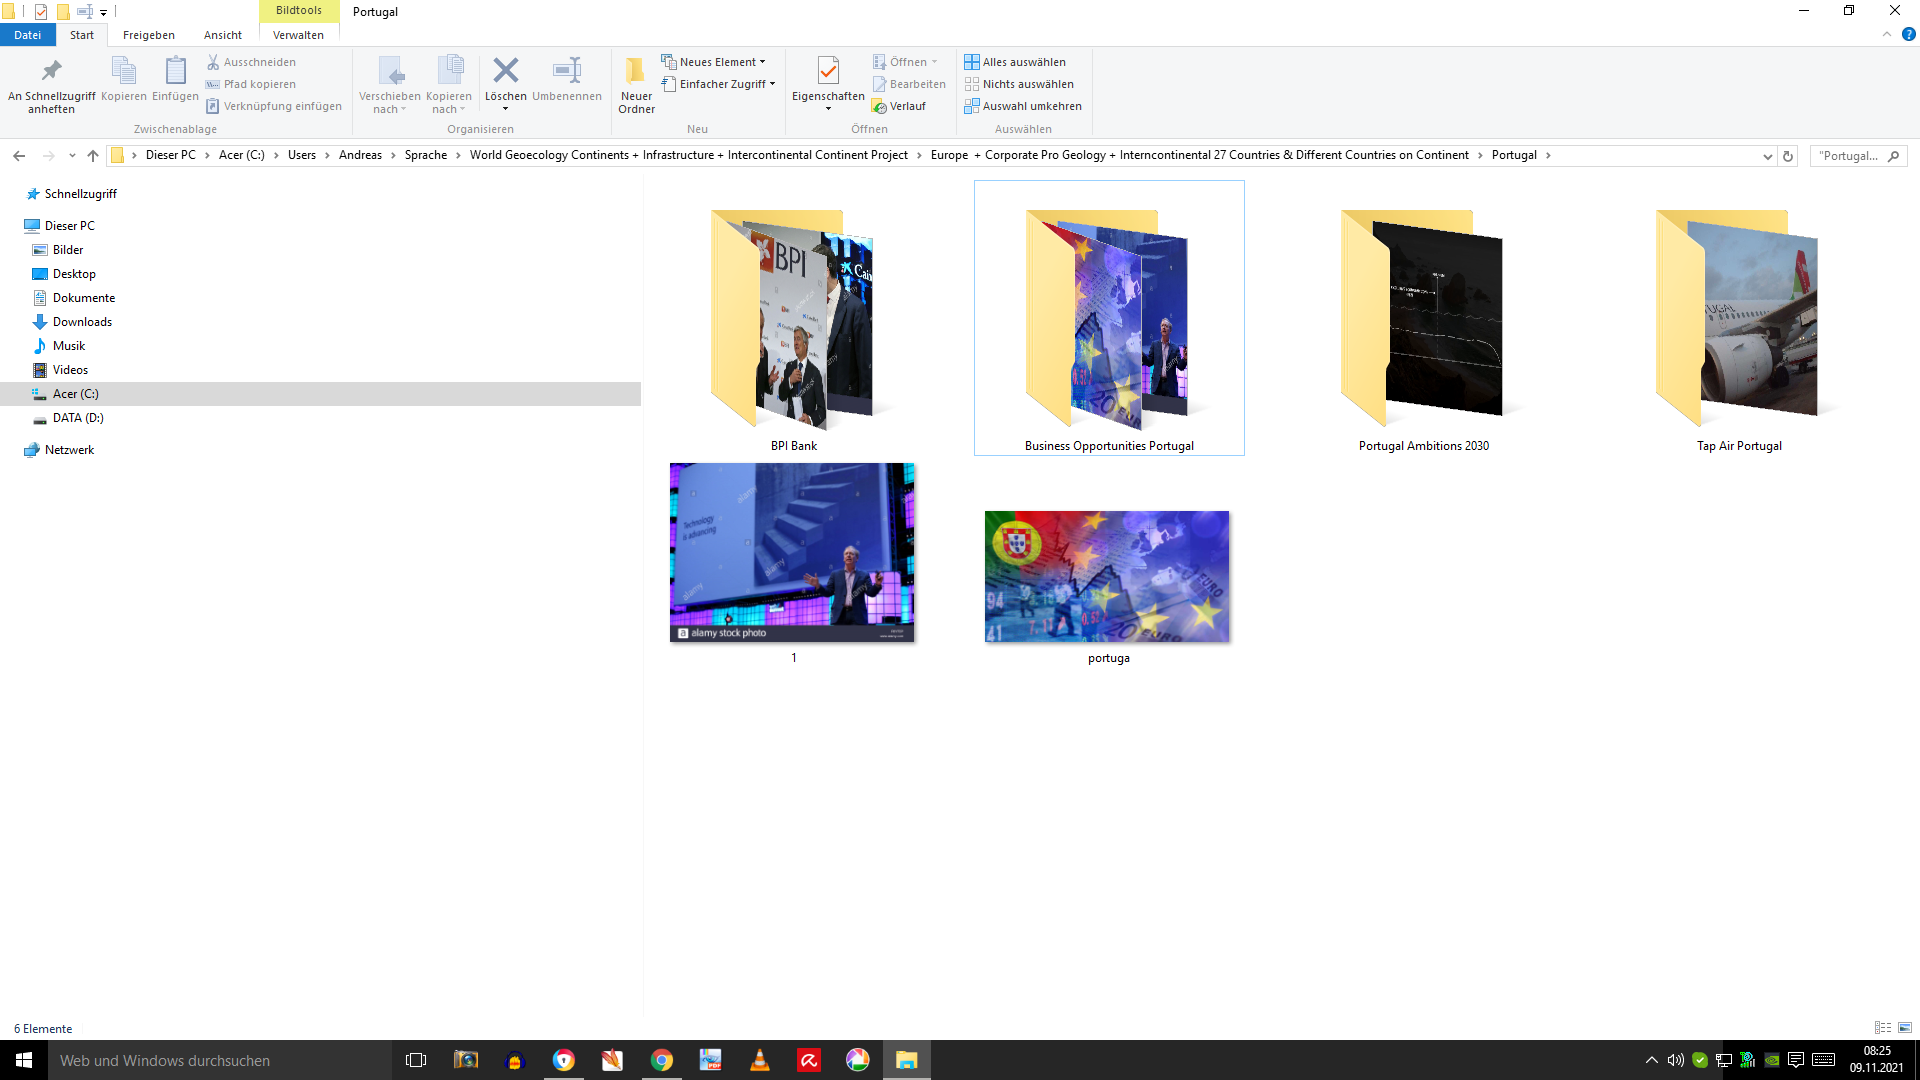Open Downloads in navigation pane
The width and height of the screenshot is (1920, 1080).
point(82,322)
